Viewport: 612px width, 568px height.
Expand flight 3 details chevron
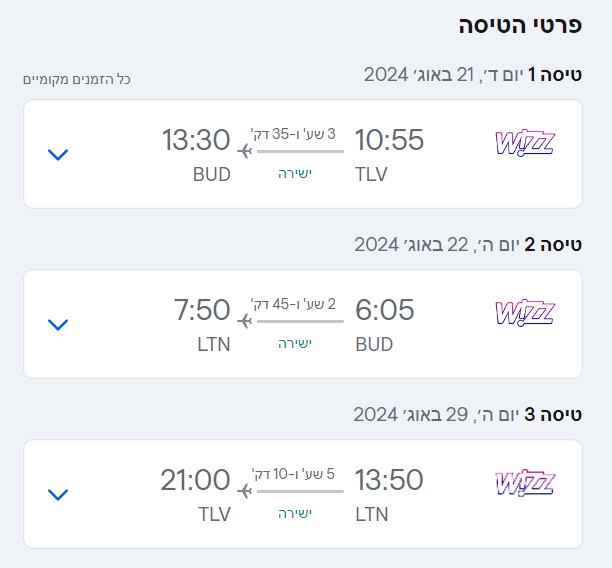tap(58, 494)
